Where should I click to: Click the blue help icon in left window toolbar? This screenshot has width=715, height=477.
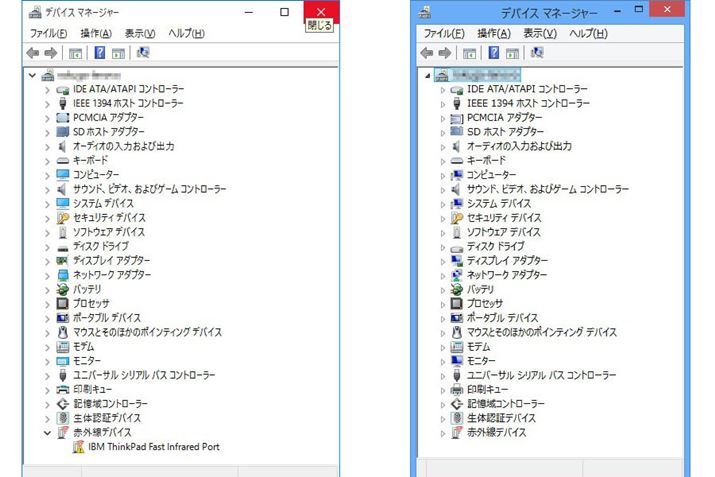click(x=99, y=53)
